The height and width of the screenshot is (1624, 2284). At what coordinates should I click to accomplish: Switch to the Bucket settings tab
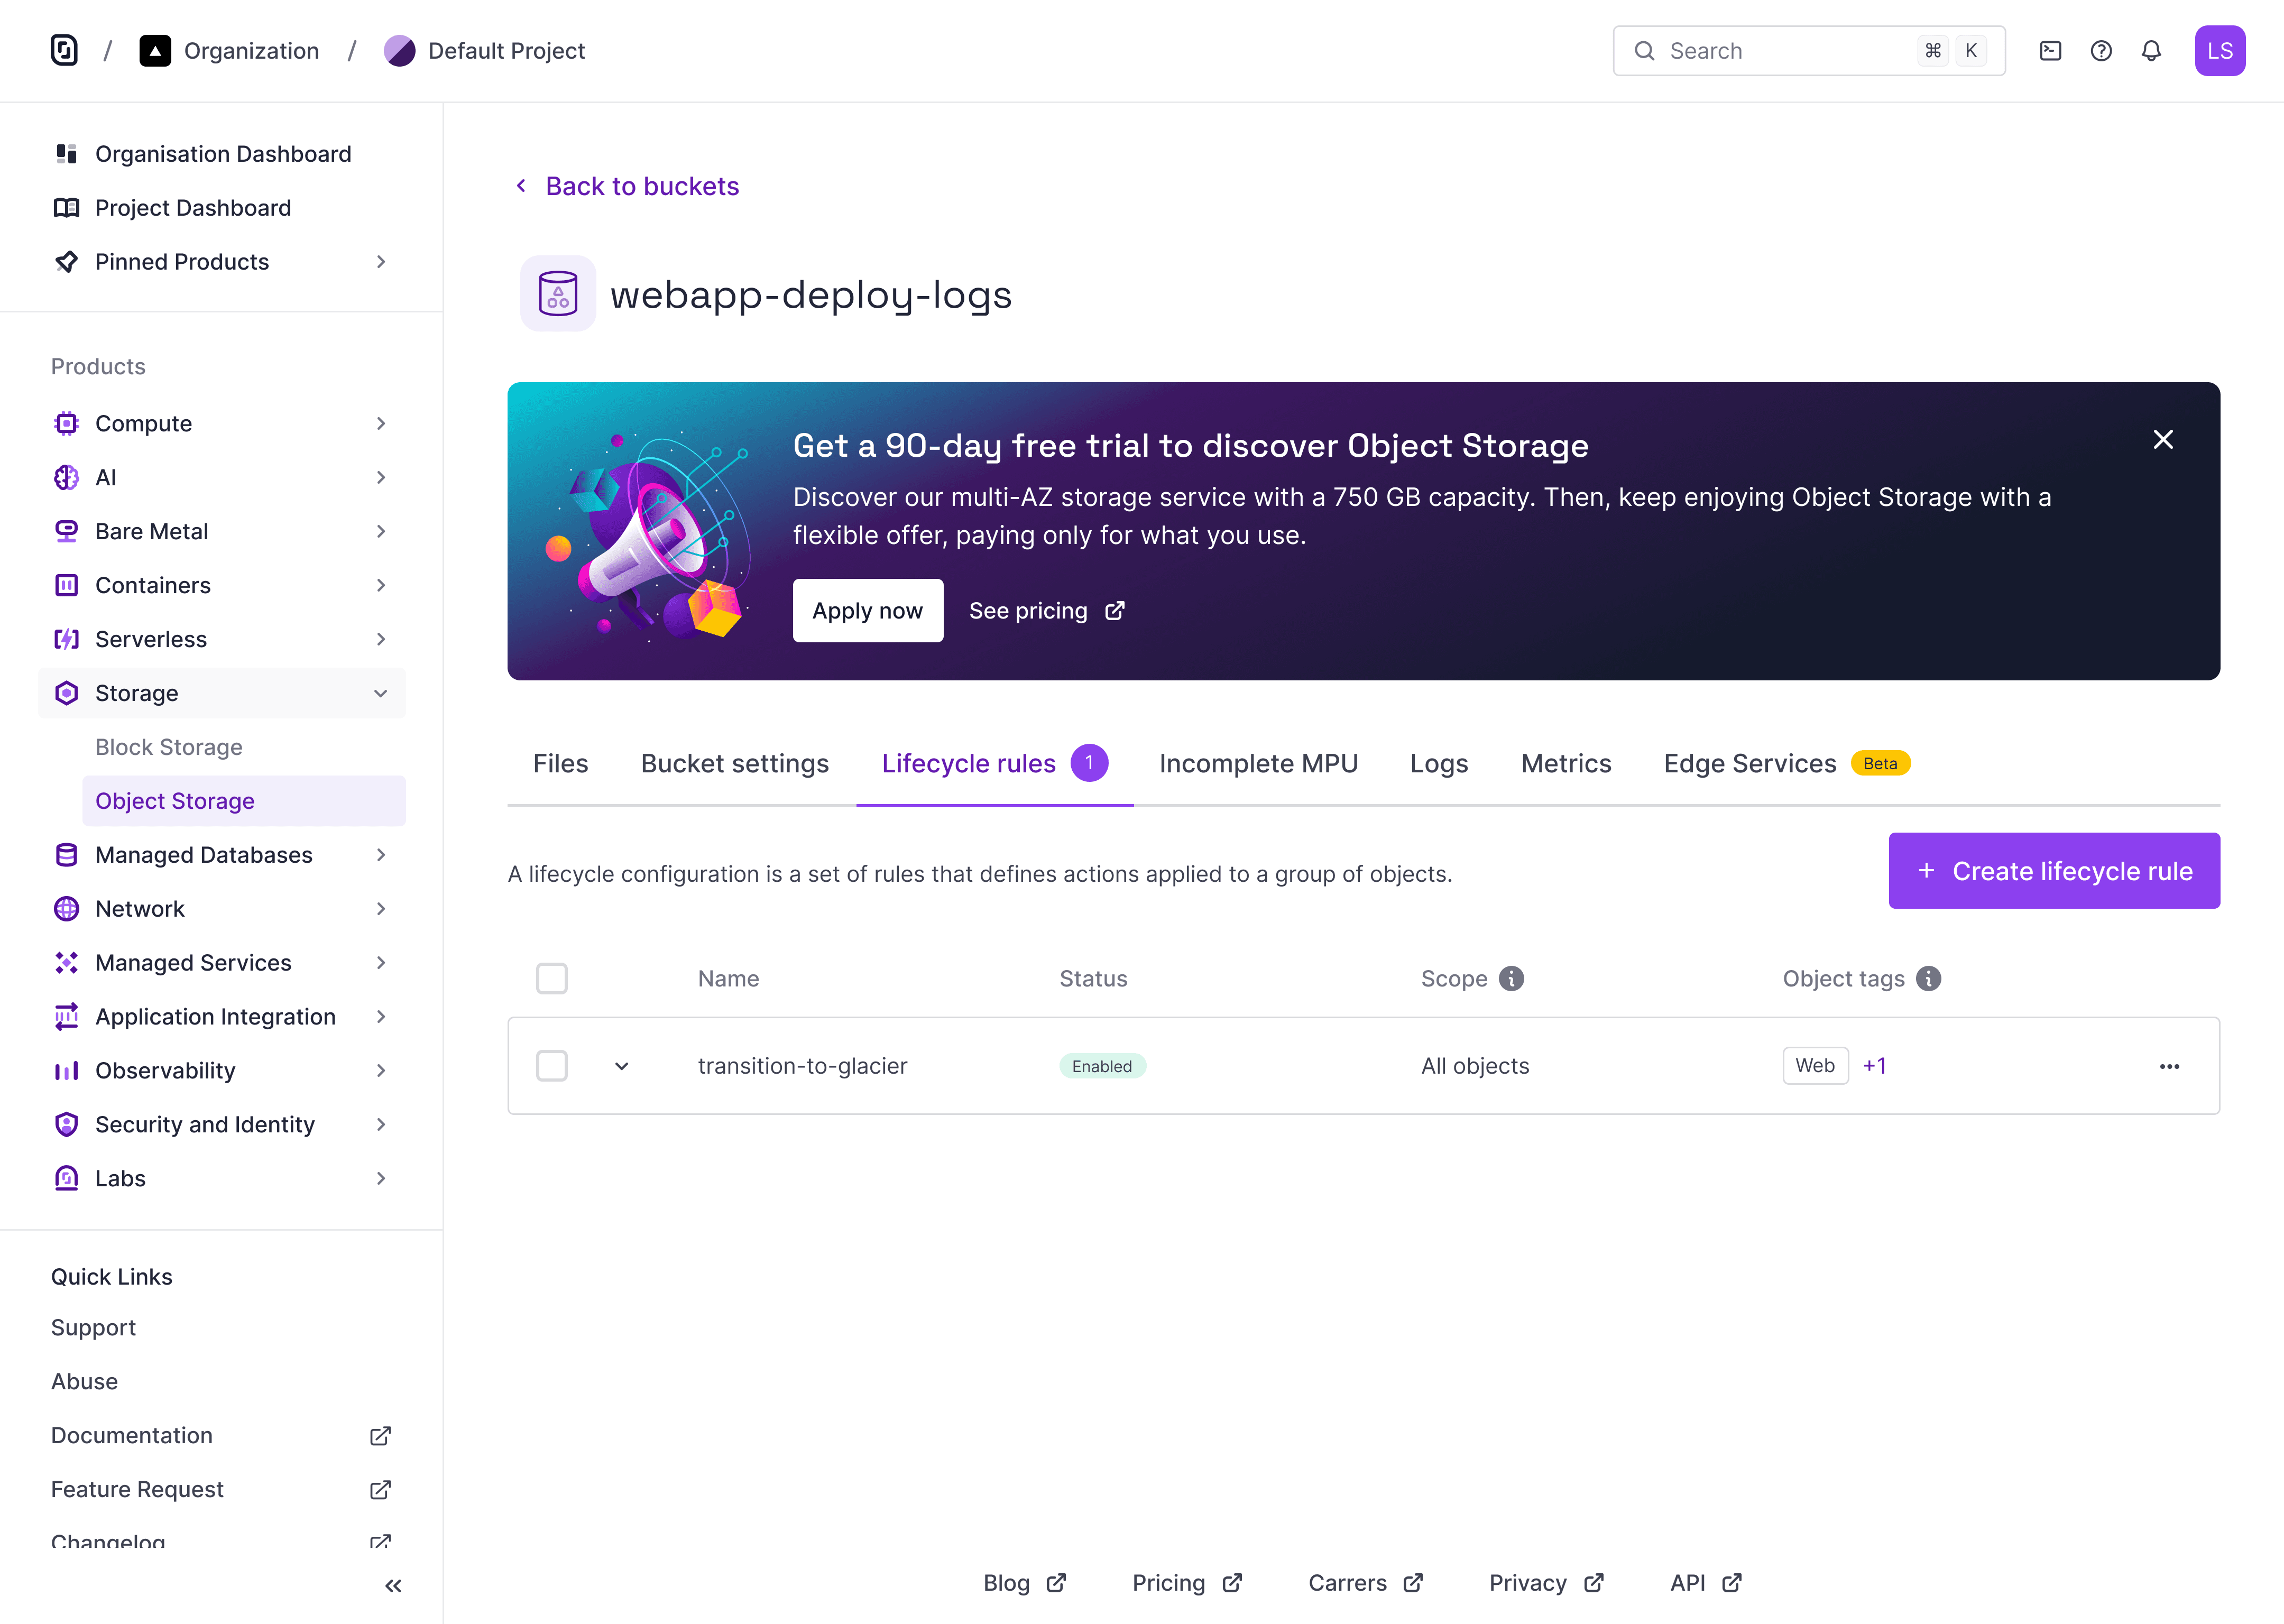(x=734, y=763)
